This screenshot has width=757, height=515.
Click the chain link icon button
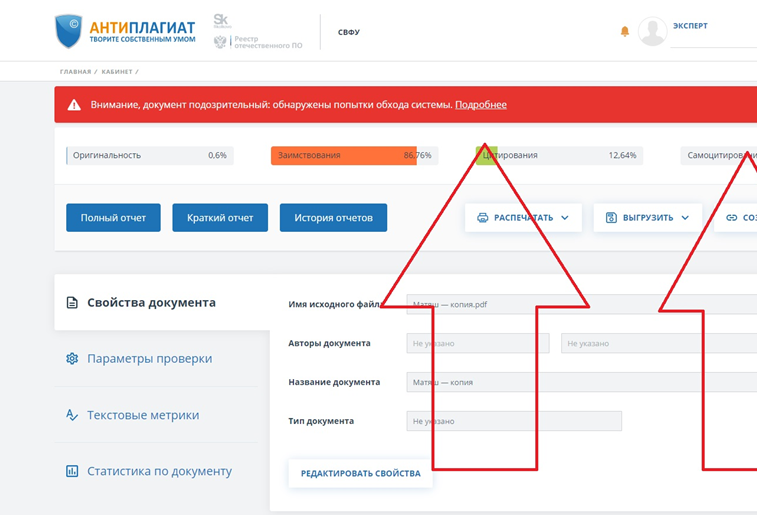pos(732,218)
